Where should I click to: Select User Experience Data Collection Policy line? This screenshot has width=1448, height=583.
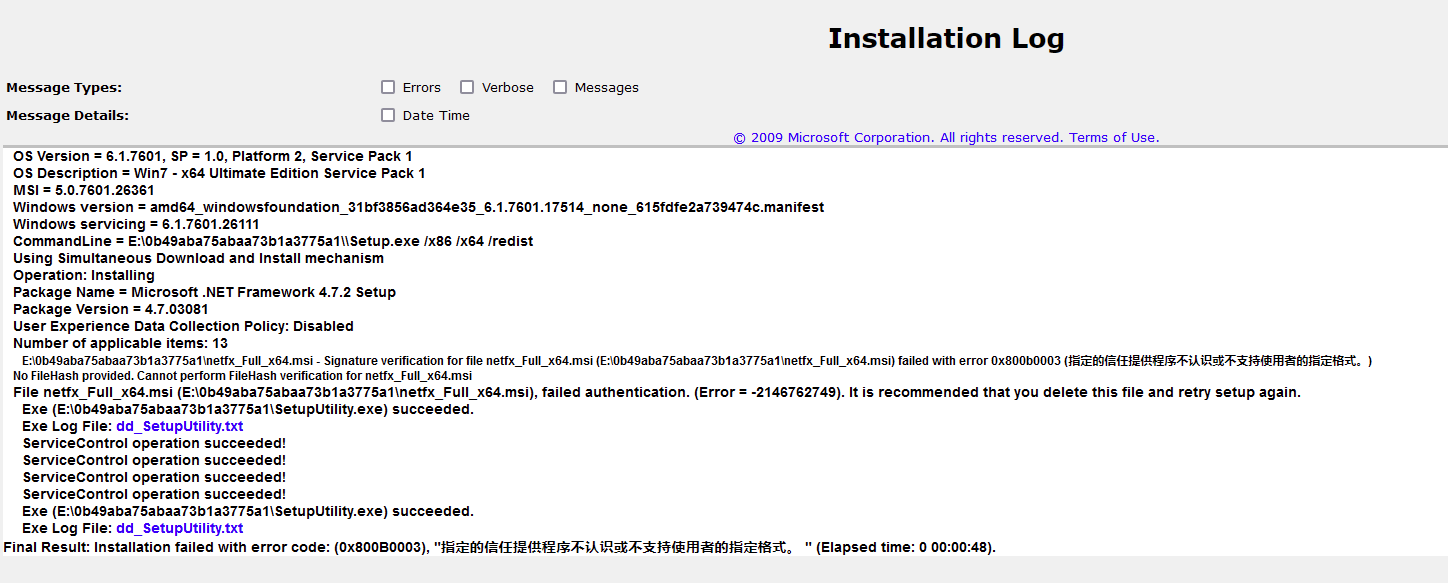[183, 326]
